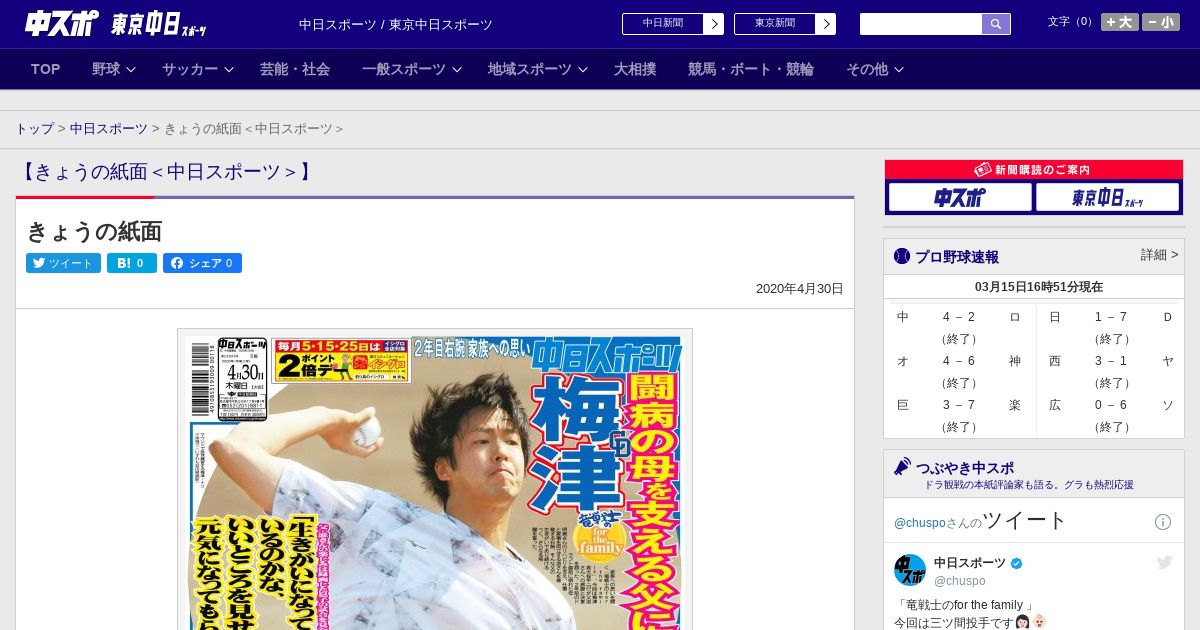The height and width of the screenshot is (630, 1200).
Task: Click the verified badge next to 中日スポーツ
Action: point(1017,563)
